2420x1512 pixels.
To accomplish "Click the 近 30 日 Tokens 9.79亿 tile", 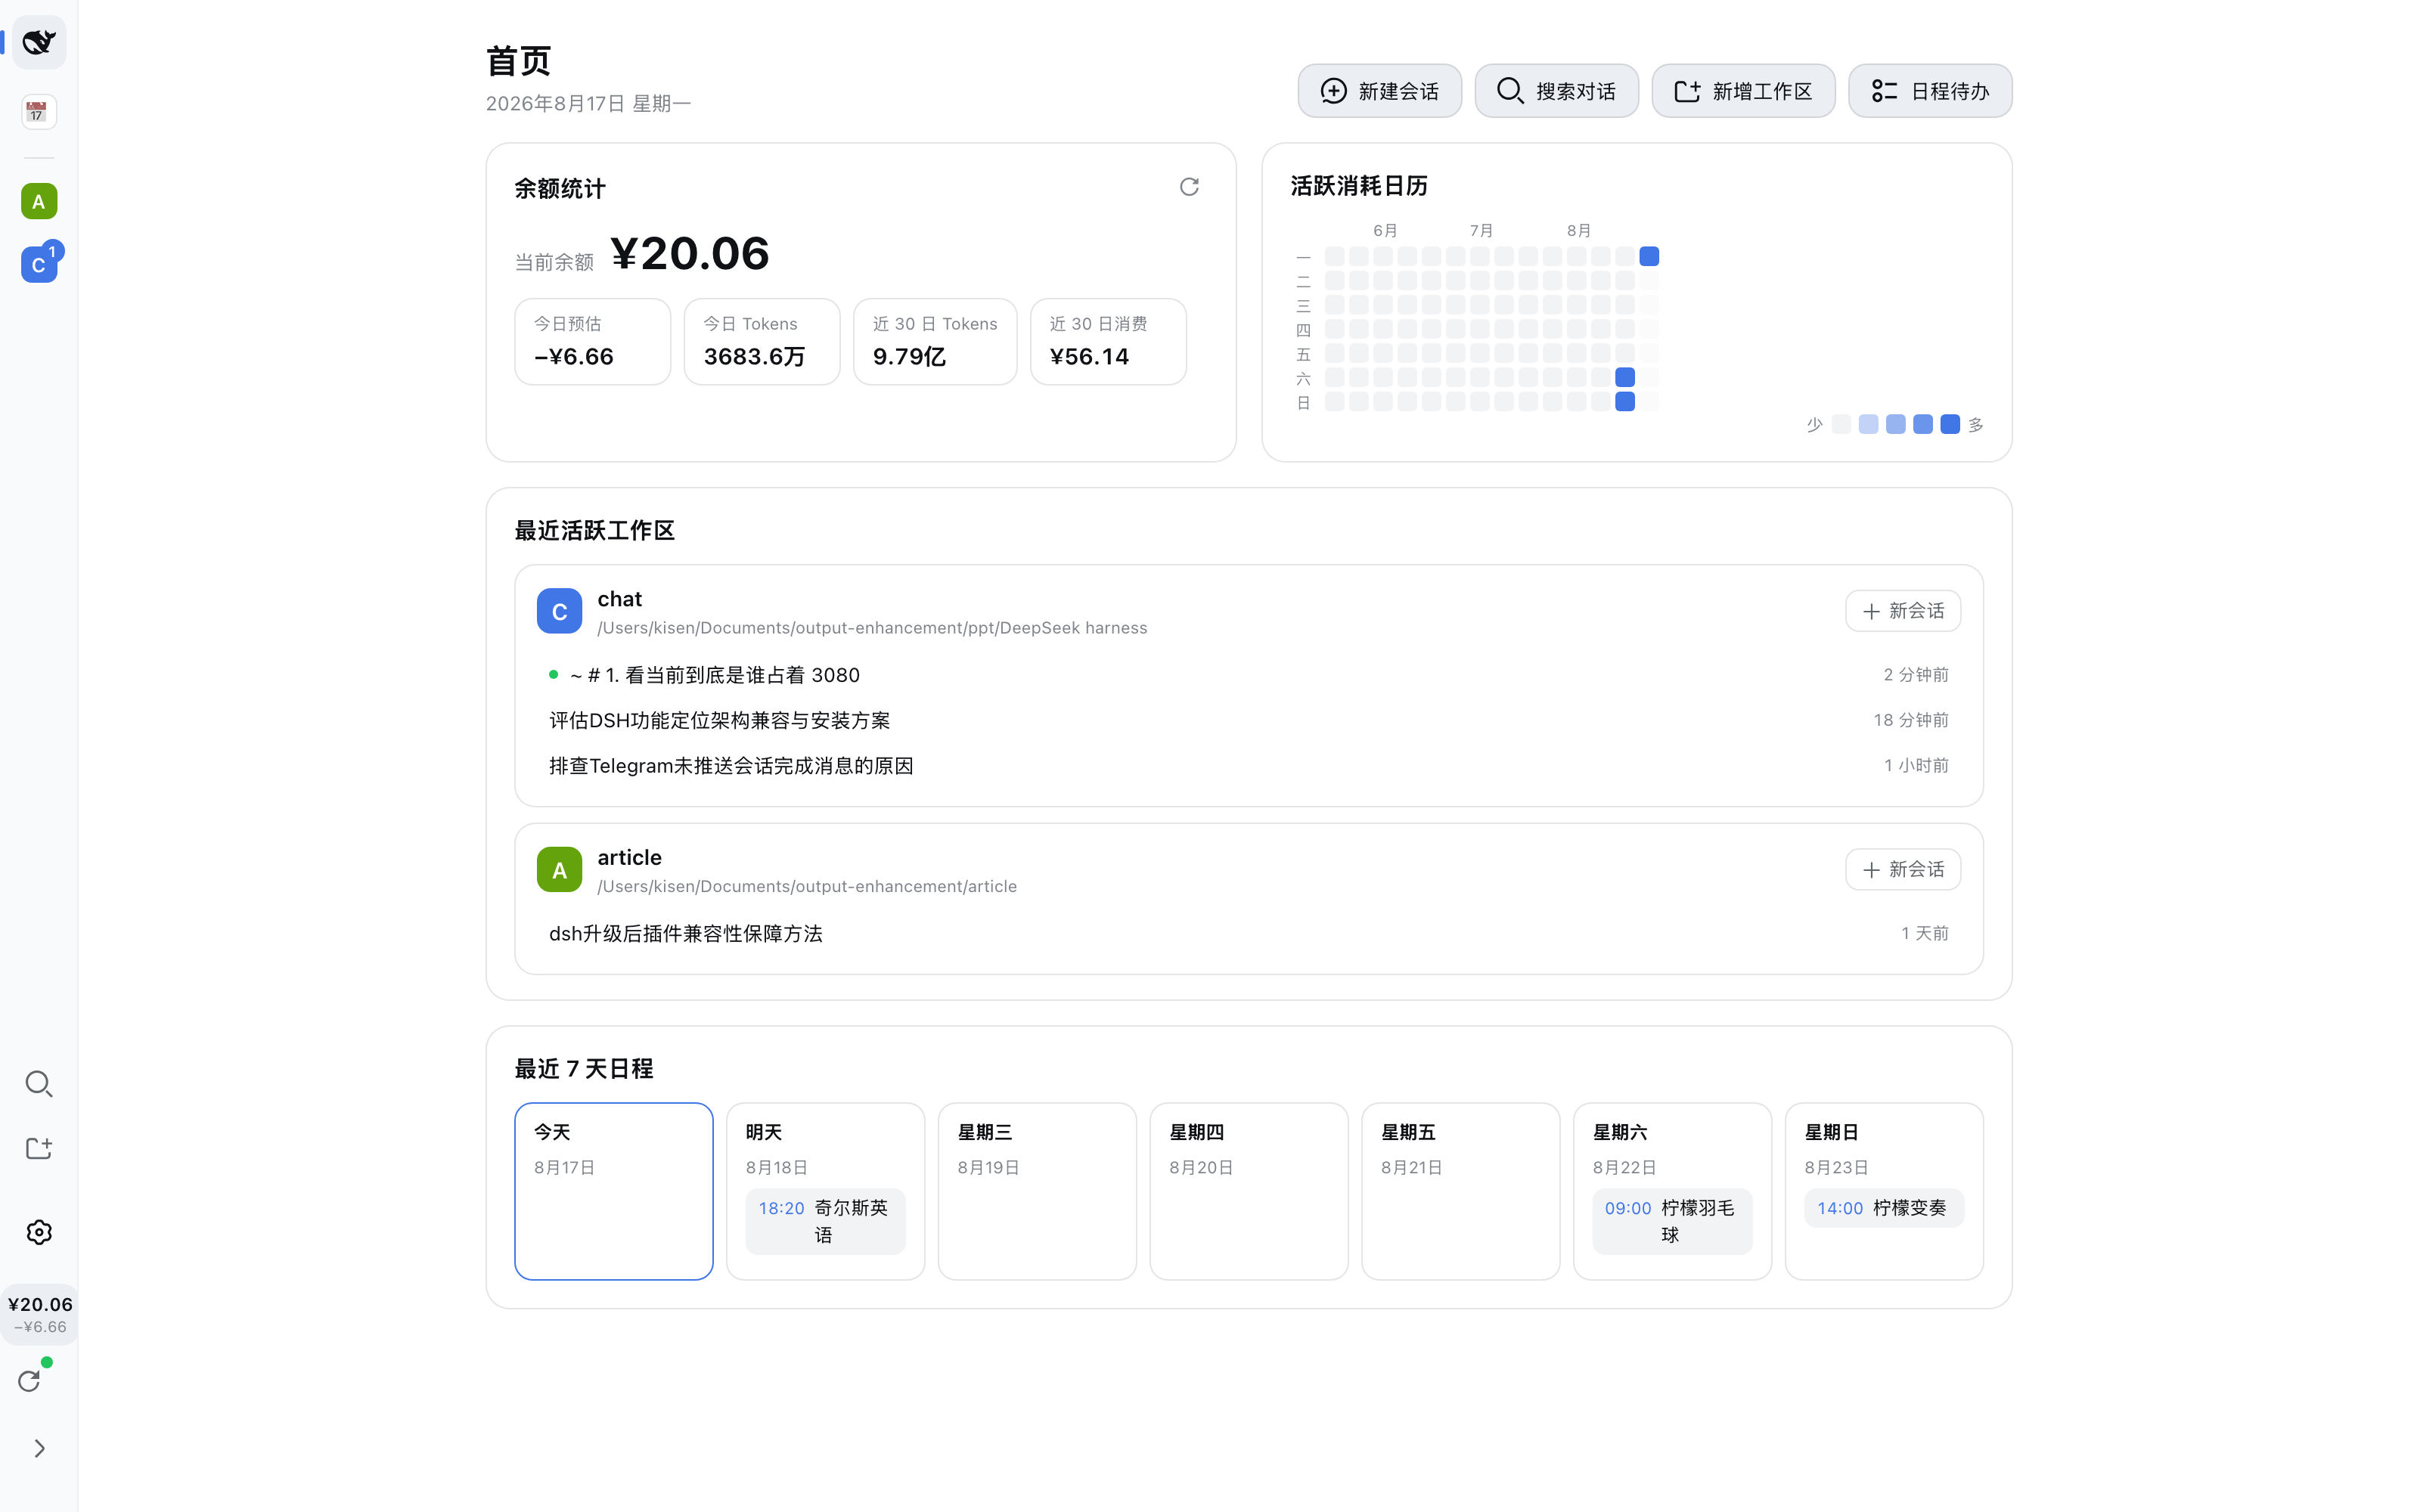I will pos(935,341).
